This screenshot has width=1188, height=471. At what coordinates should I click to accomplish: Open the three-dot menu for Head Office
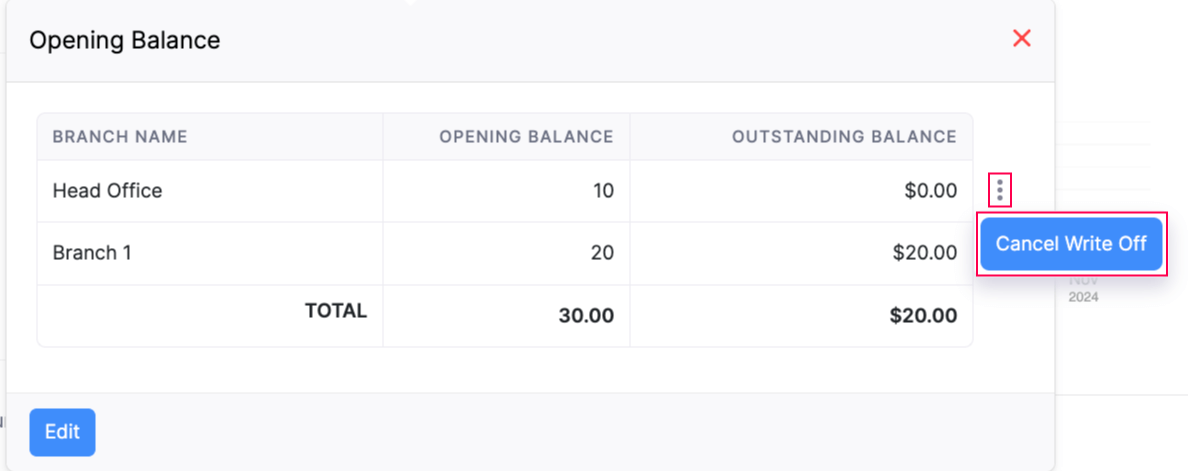(1000, 190)
